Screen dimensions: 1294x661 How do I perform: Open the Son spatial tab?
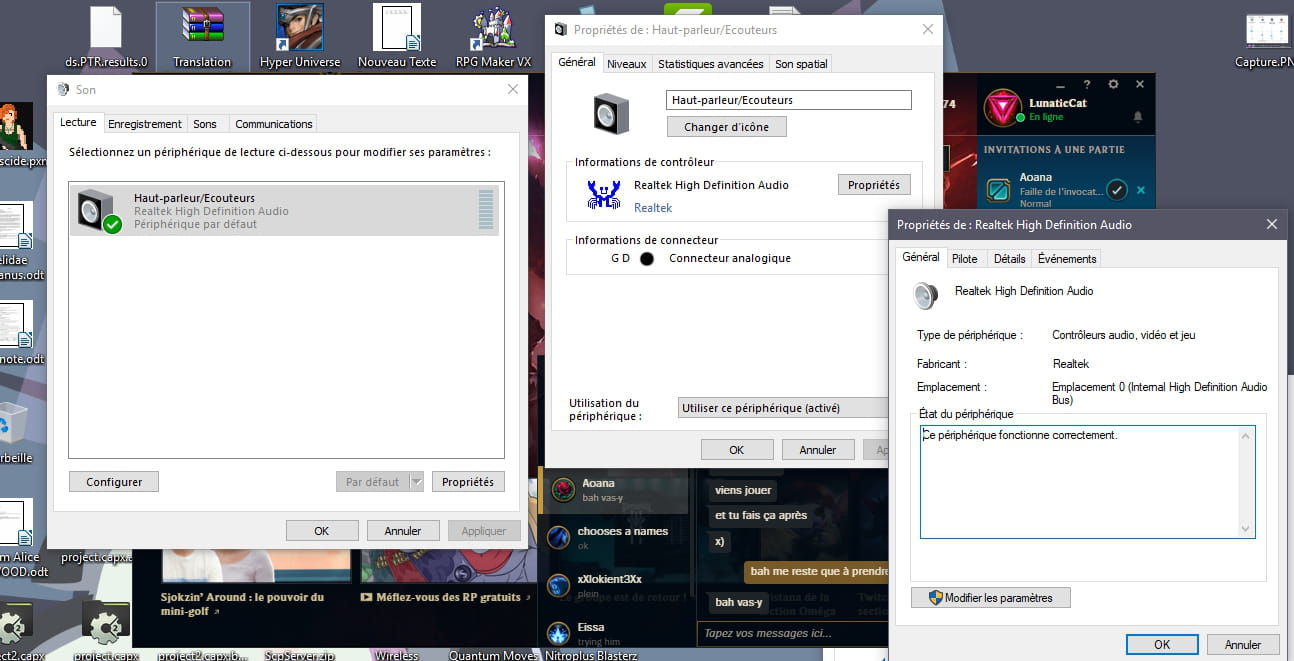tap(801, 64)
